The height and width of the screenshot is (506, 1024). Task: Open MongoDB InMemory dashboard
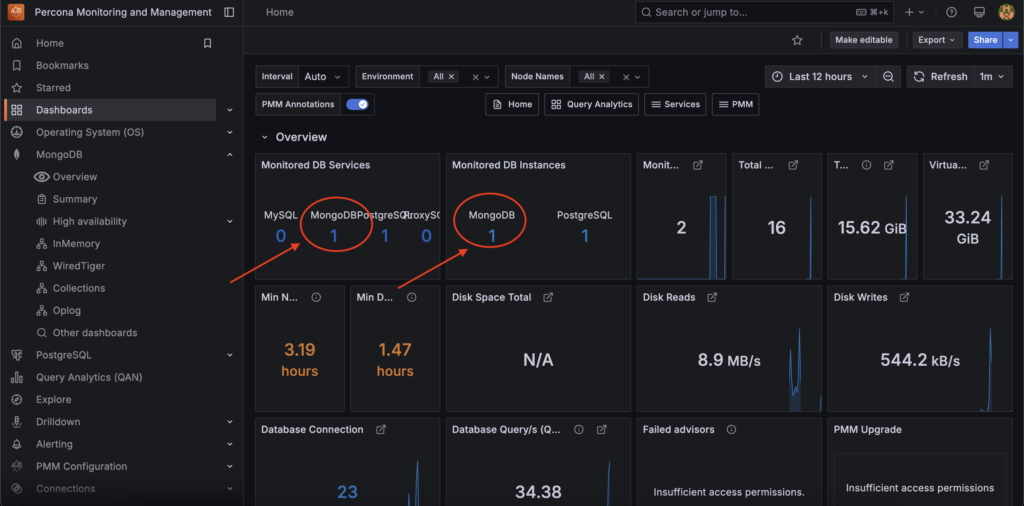tap(76, 244)
